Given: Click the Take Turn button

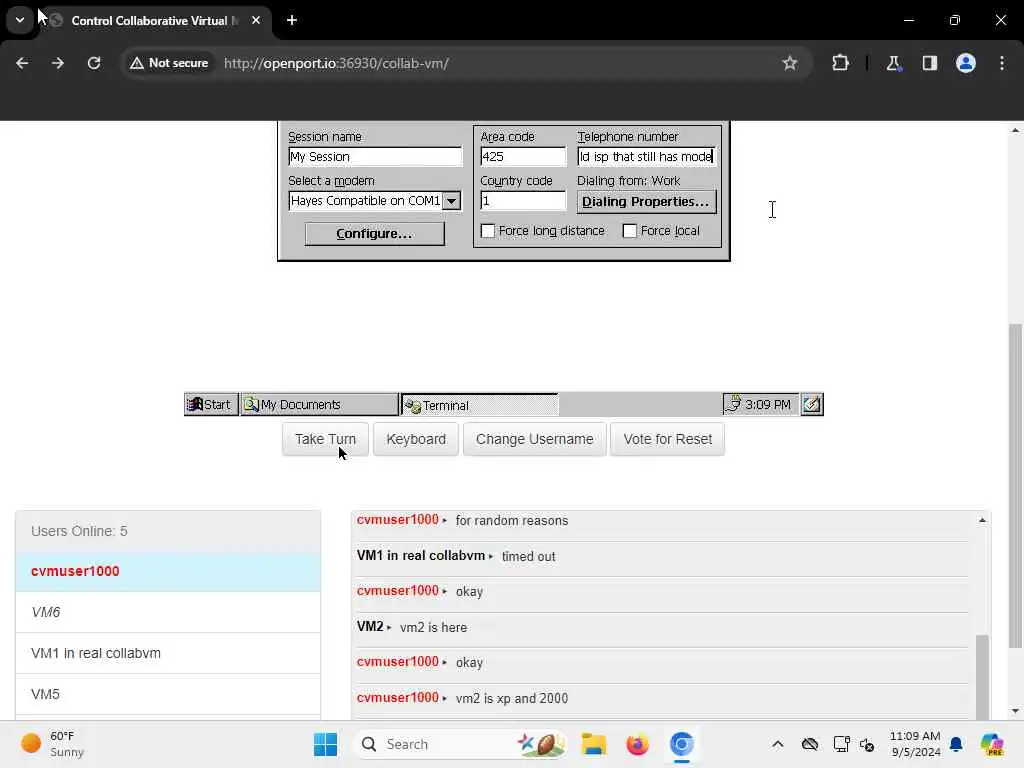Looking at the screenshot, I should pyautogui.click(x=325, y=440).
